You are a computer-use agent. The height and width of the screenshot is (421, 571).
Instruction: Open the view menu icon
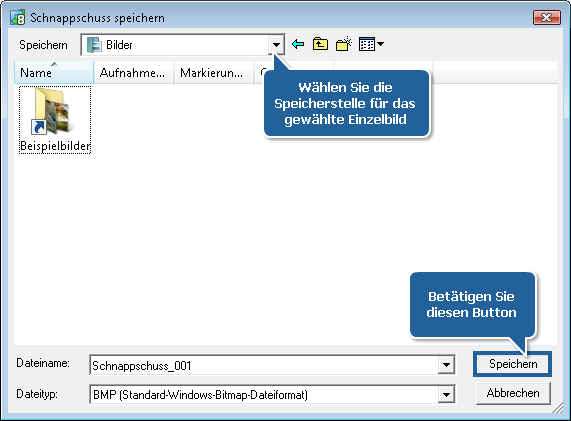tap(371, 44)
